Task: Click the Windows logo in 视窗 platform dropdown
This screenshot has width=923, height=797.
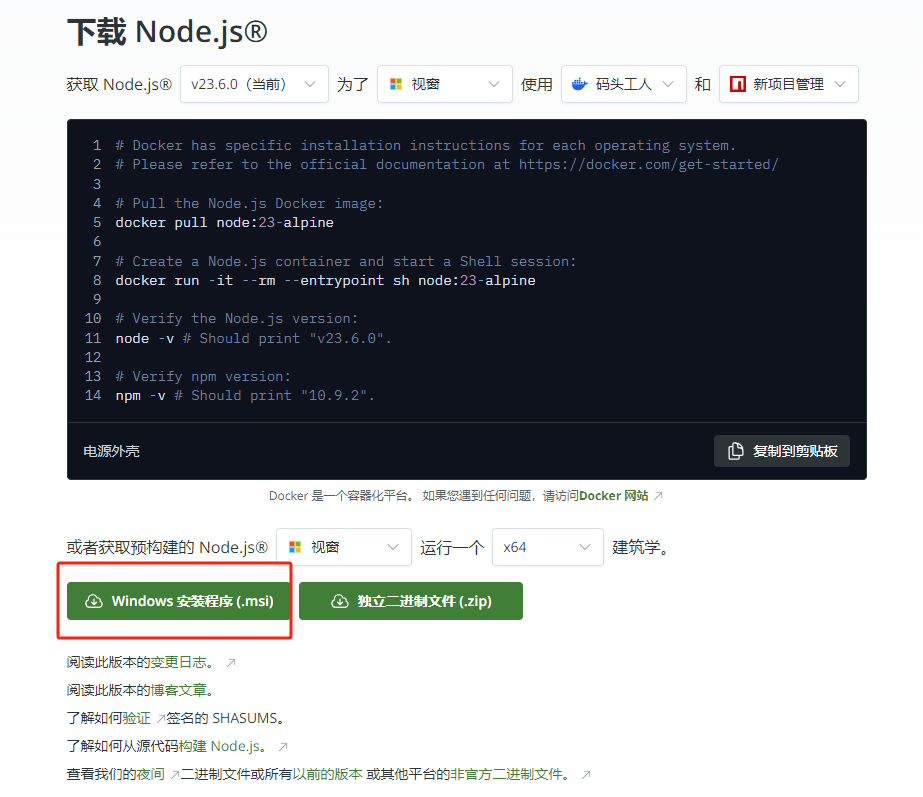Action: point(396,84)
